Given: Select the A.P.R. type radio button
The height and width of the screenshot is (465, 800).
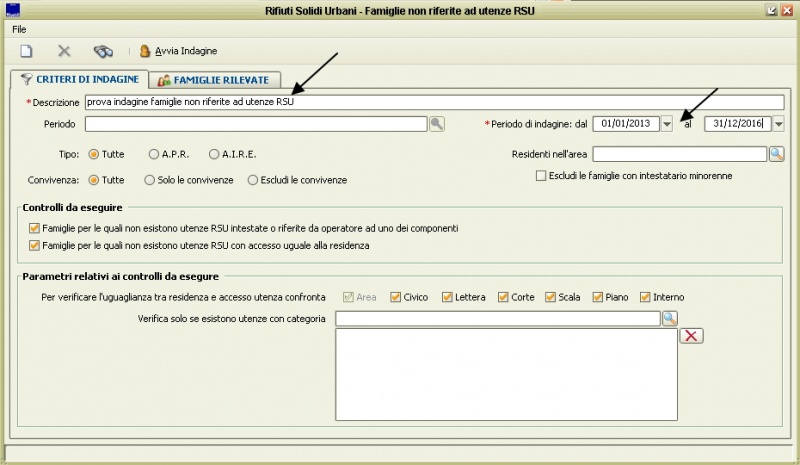Looking at the screenshot, I should 154,154.
